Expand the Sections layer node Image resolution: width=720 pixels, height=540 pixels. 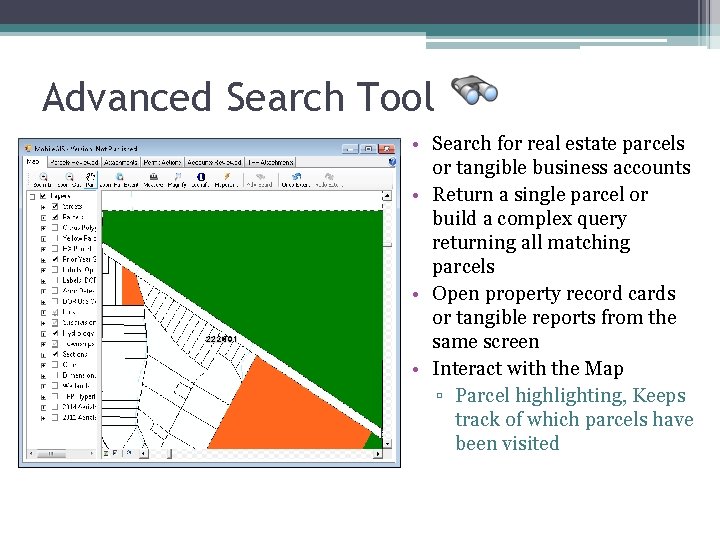[43, 354]
